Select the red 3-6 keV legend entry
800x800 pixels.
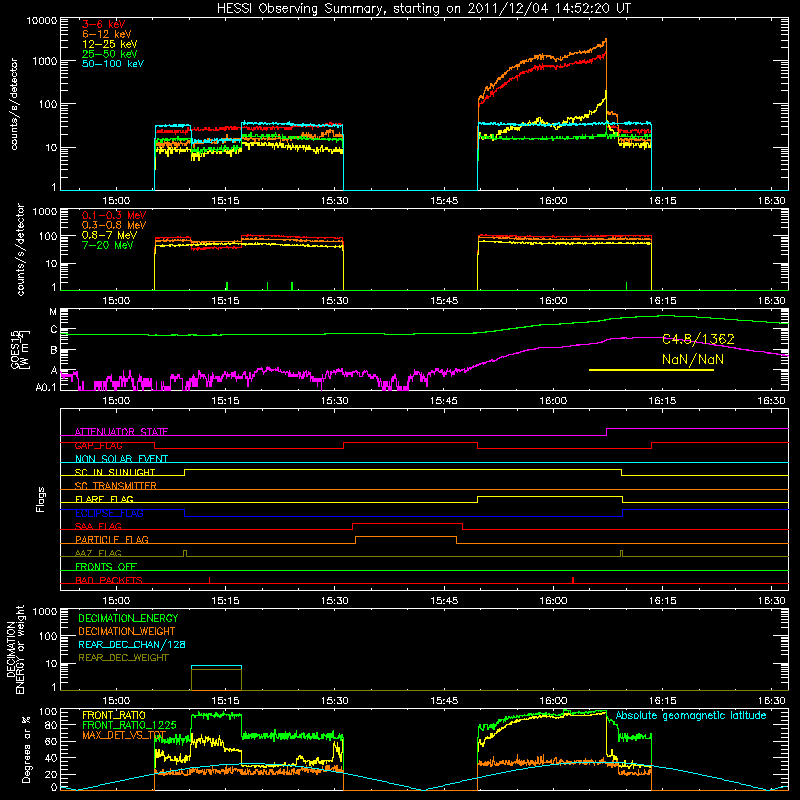104,24
